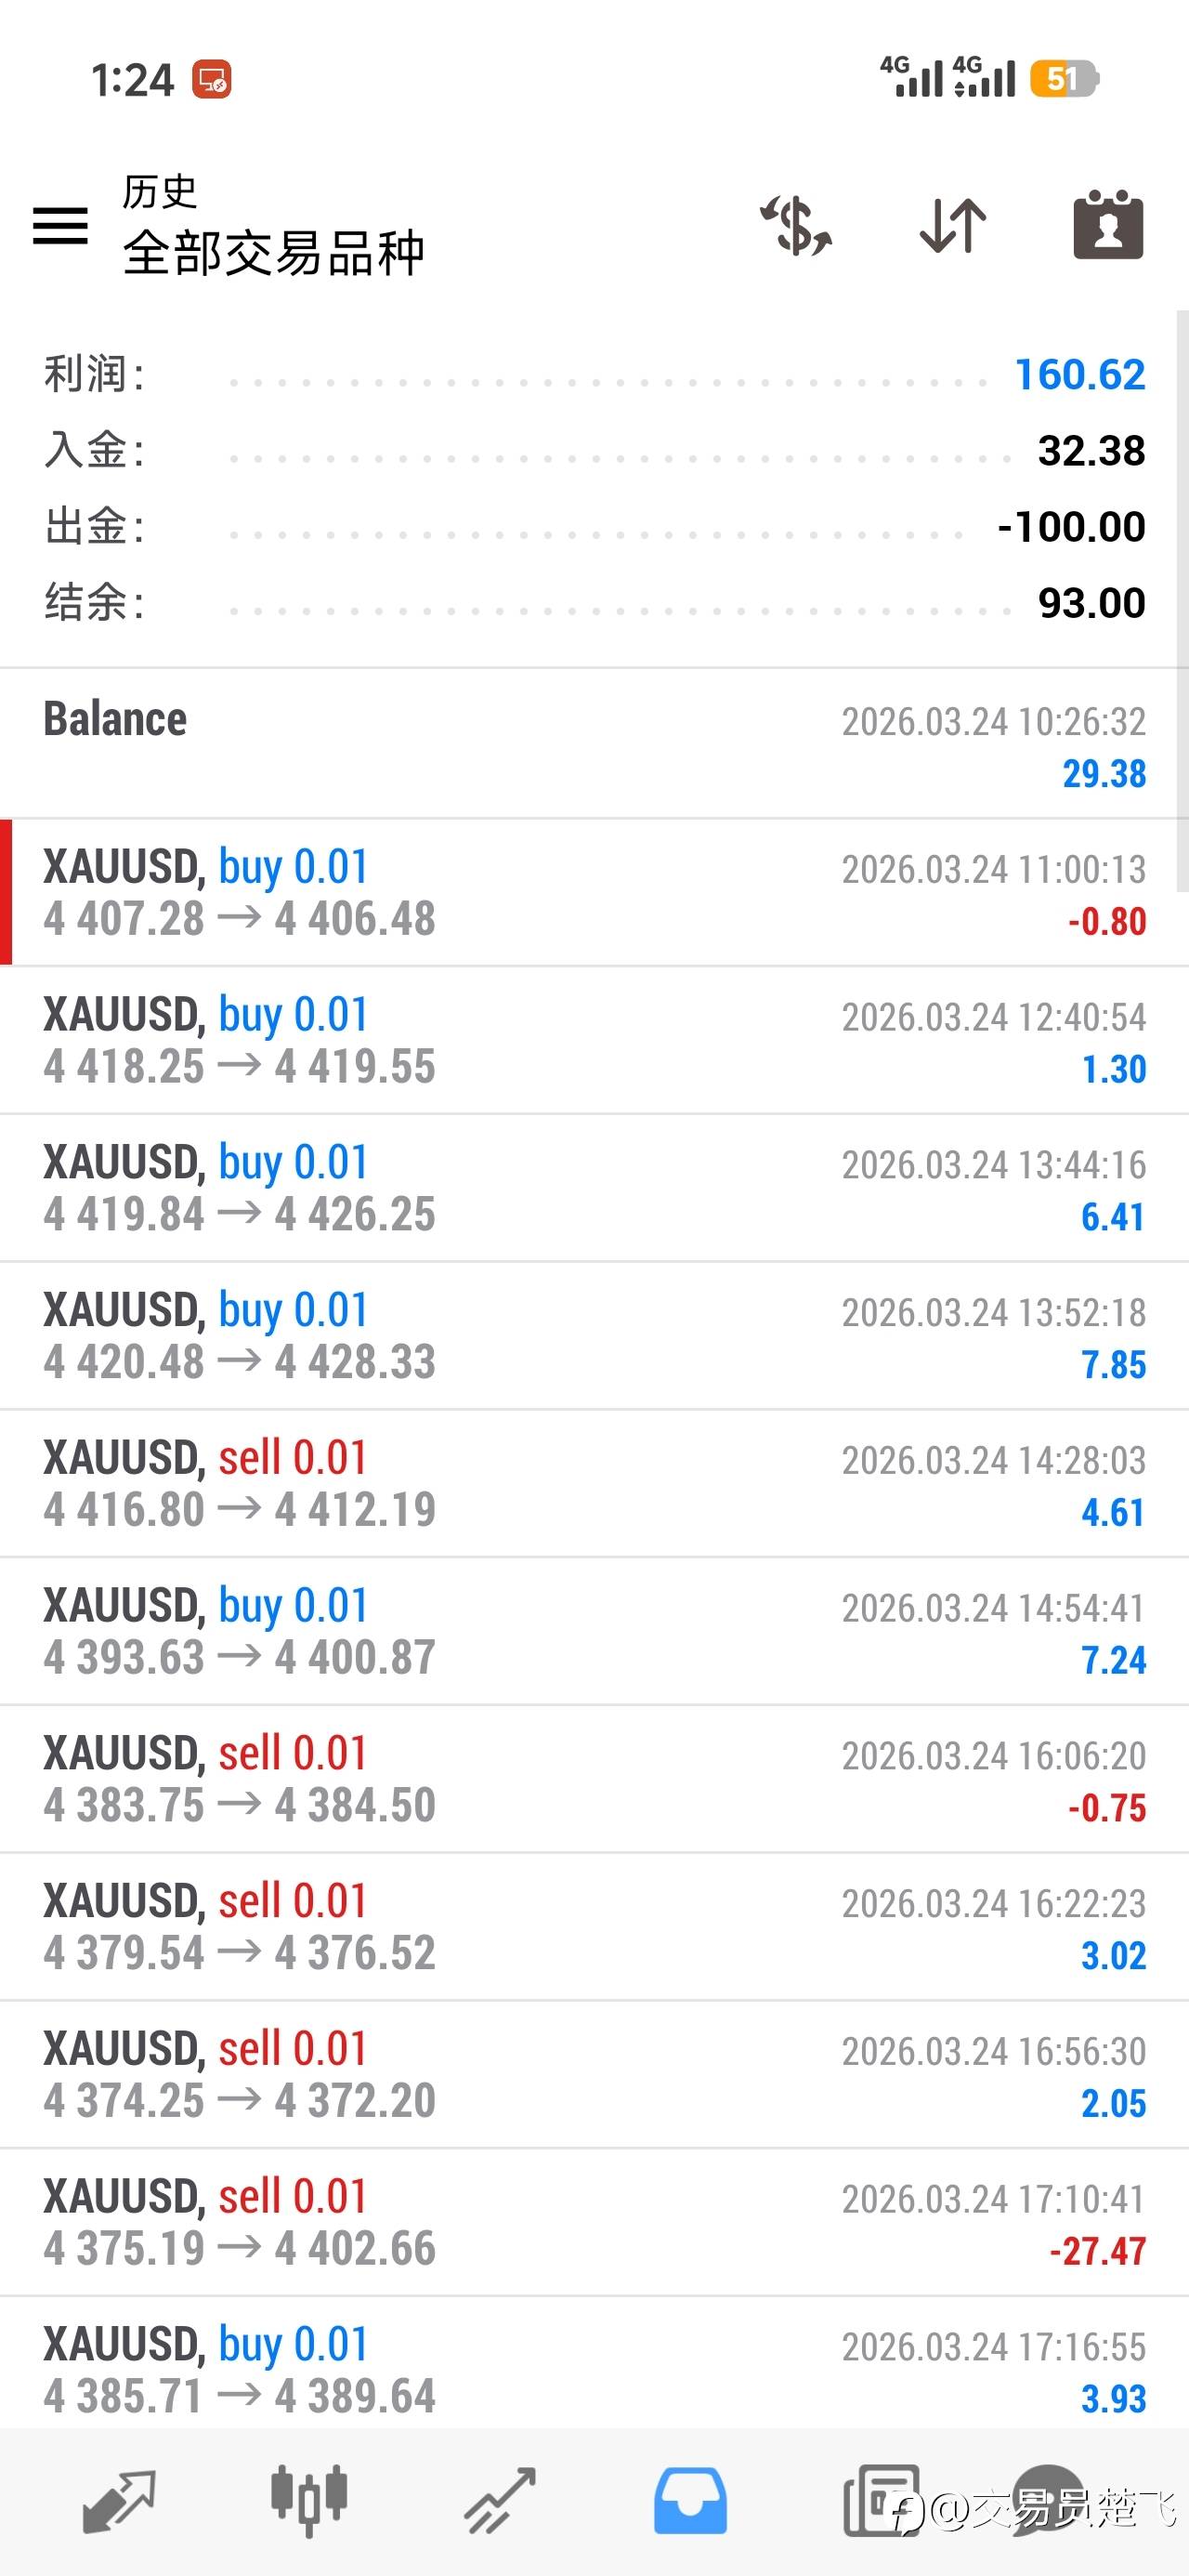Tap the sort arrows icon

coord(952,226)
